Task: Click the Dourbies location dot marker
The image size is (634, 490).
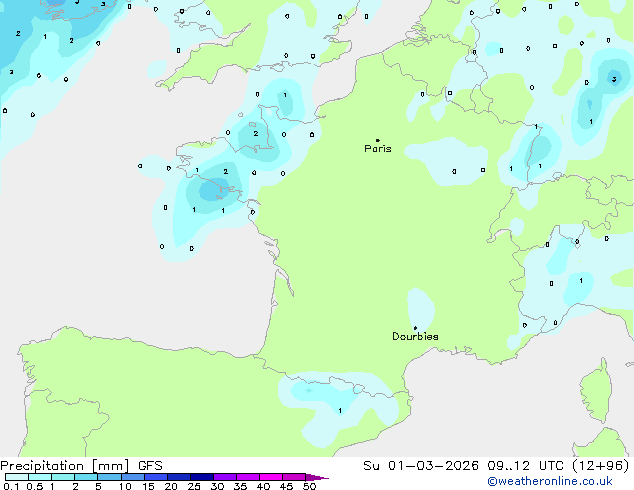Action: (415, 328)
